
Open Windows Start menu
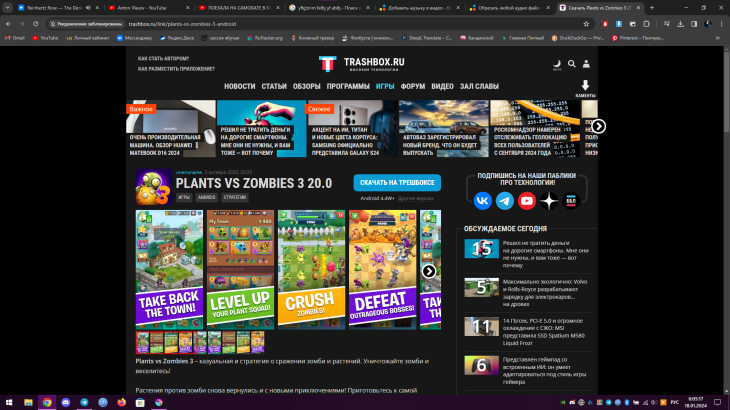pyautogui.click(x=9, y=403)
